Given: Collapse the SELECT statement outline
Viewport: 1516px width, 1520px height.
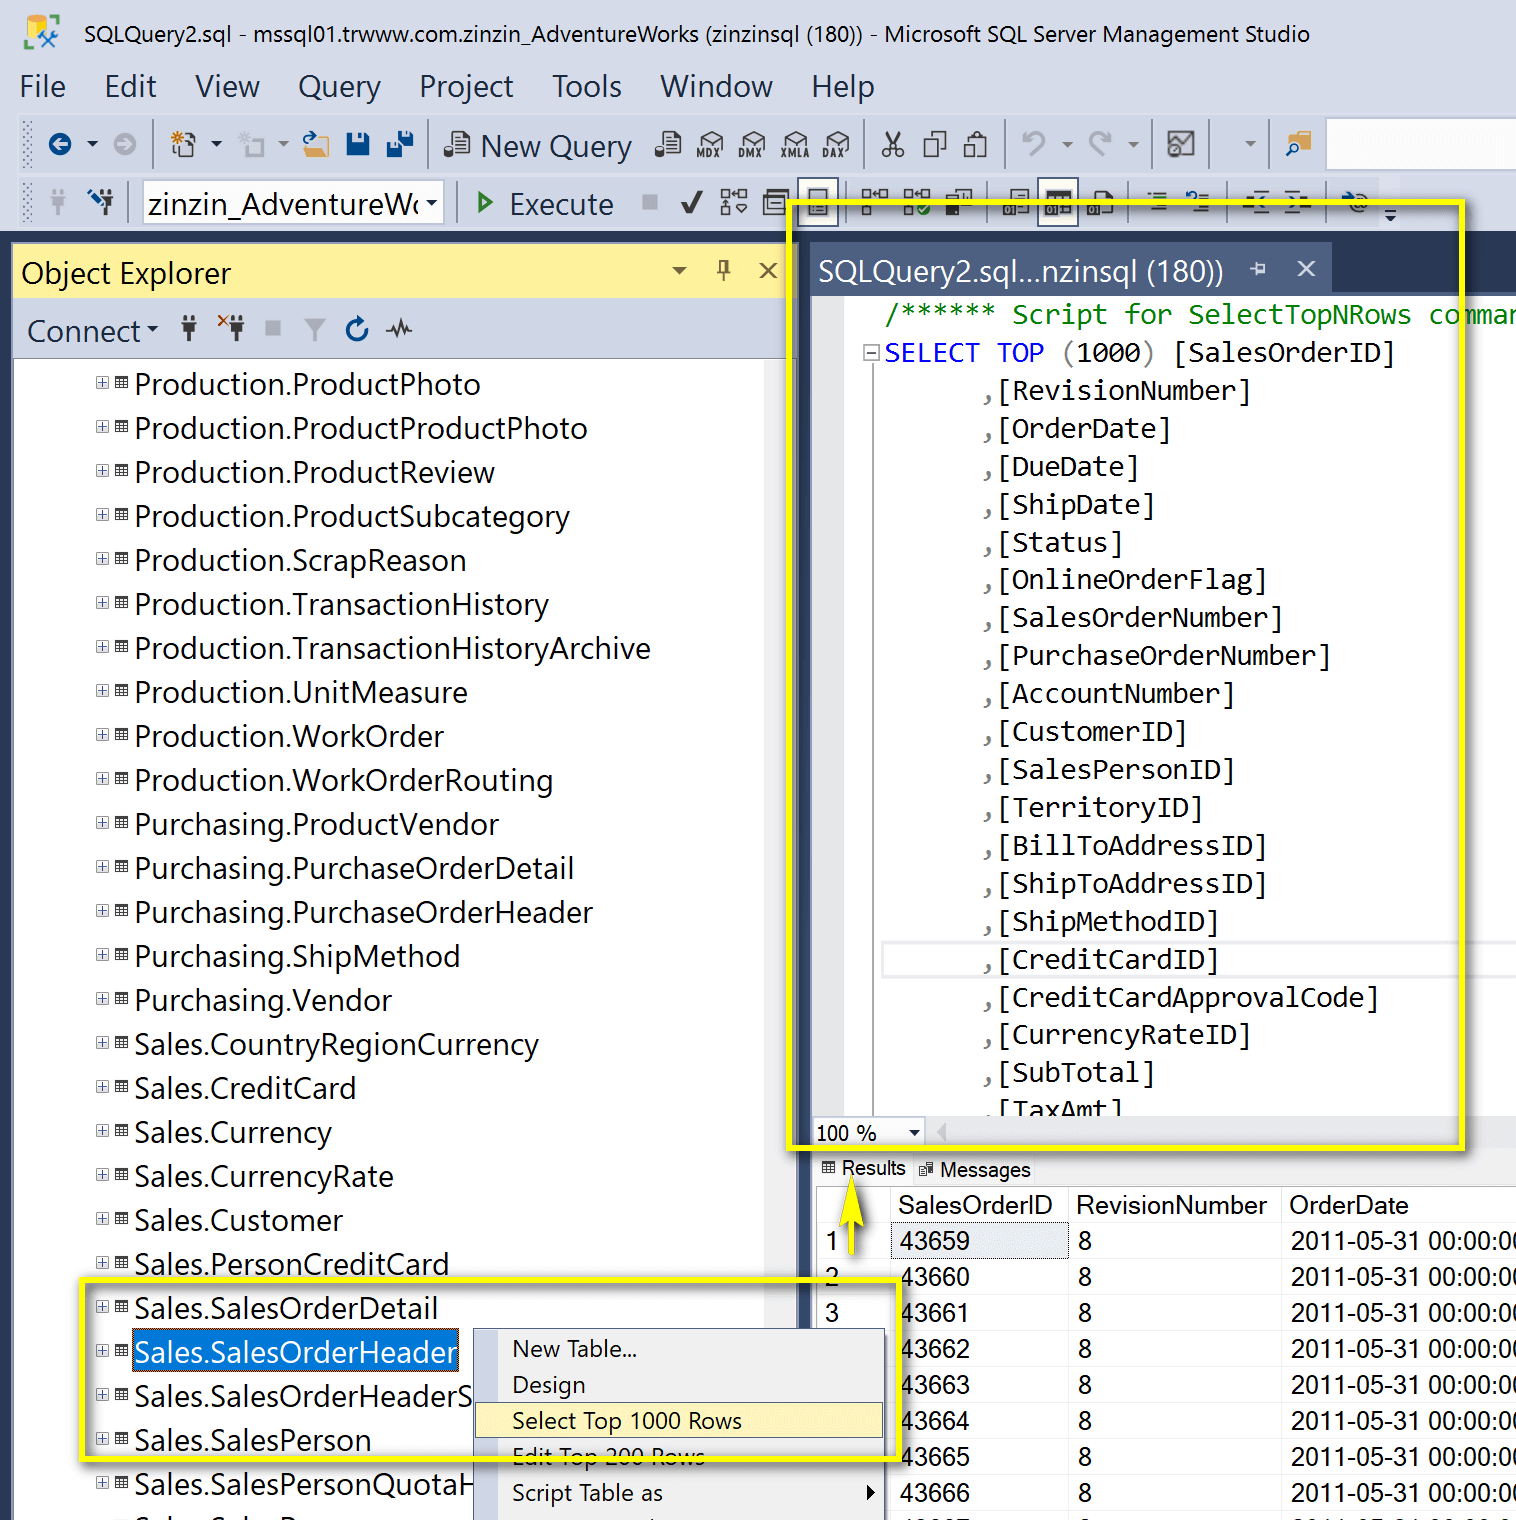Looking at the screenshot, I should coord(871,352).
